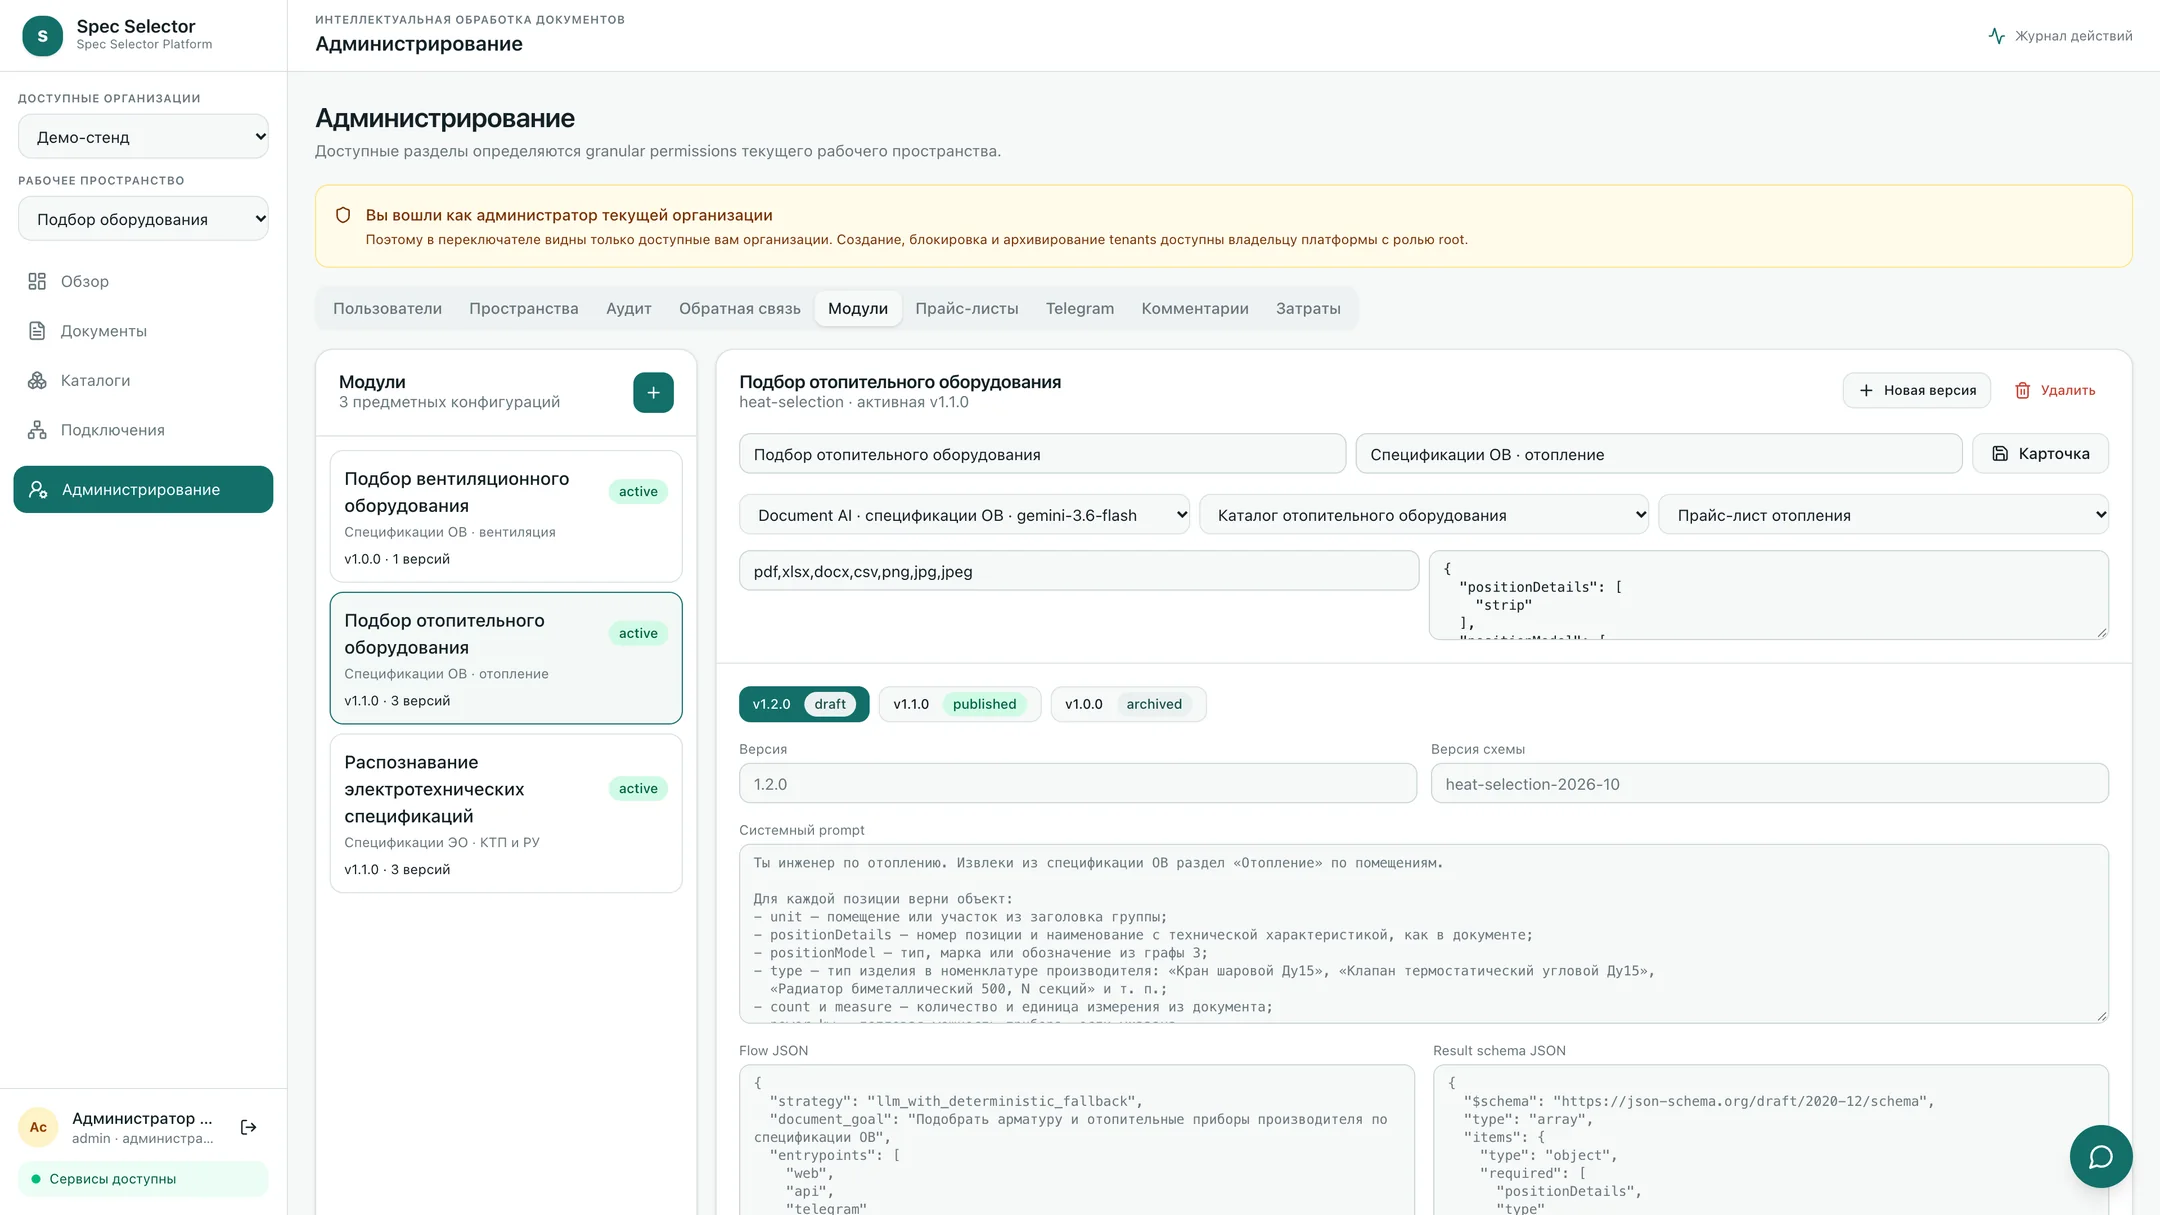The height and width of the screenshot is (1215, 2160).
Task: Click the Ac user avatar
Action: click(x=38, y=1127)
